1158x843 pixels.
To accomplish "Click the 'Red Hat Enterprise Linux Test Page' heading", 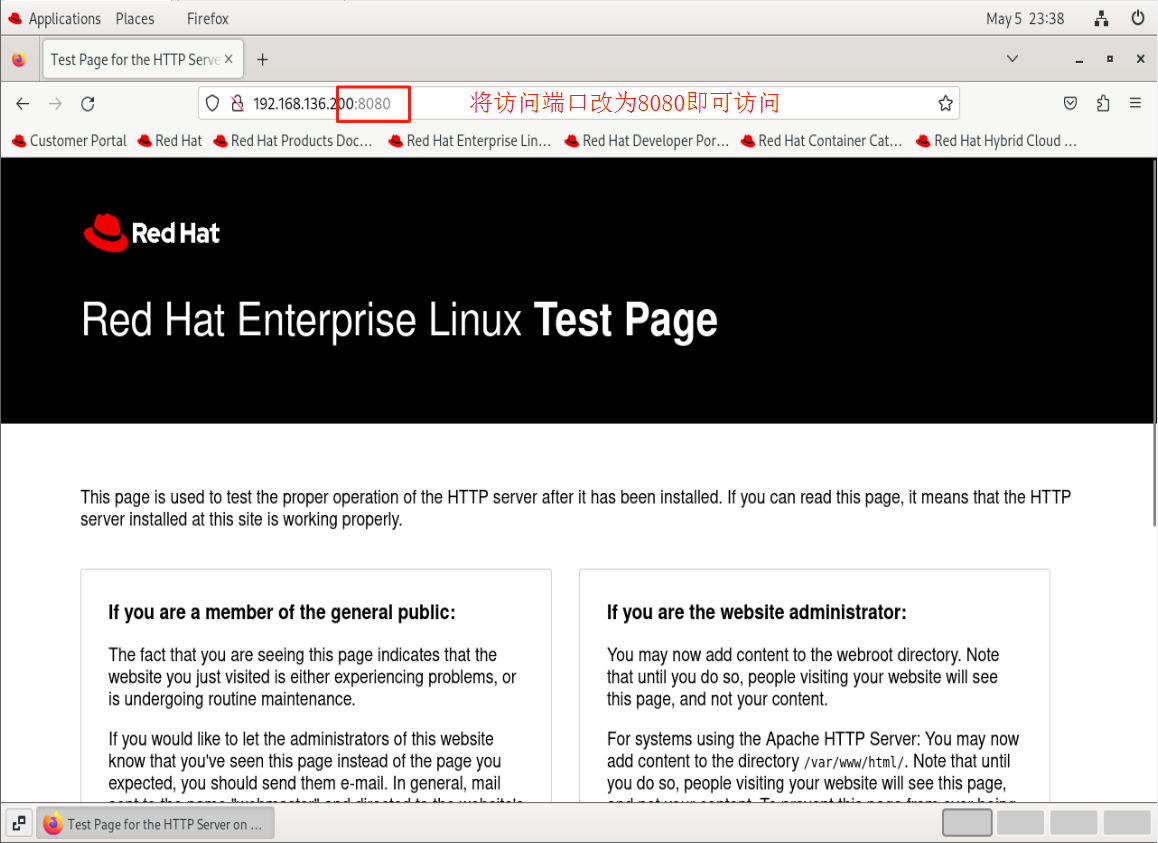I will coord(399,321).
